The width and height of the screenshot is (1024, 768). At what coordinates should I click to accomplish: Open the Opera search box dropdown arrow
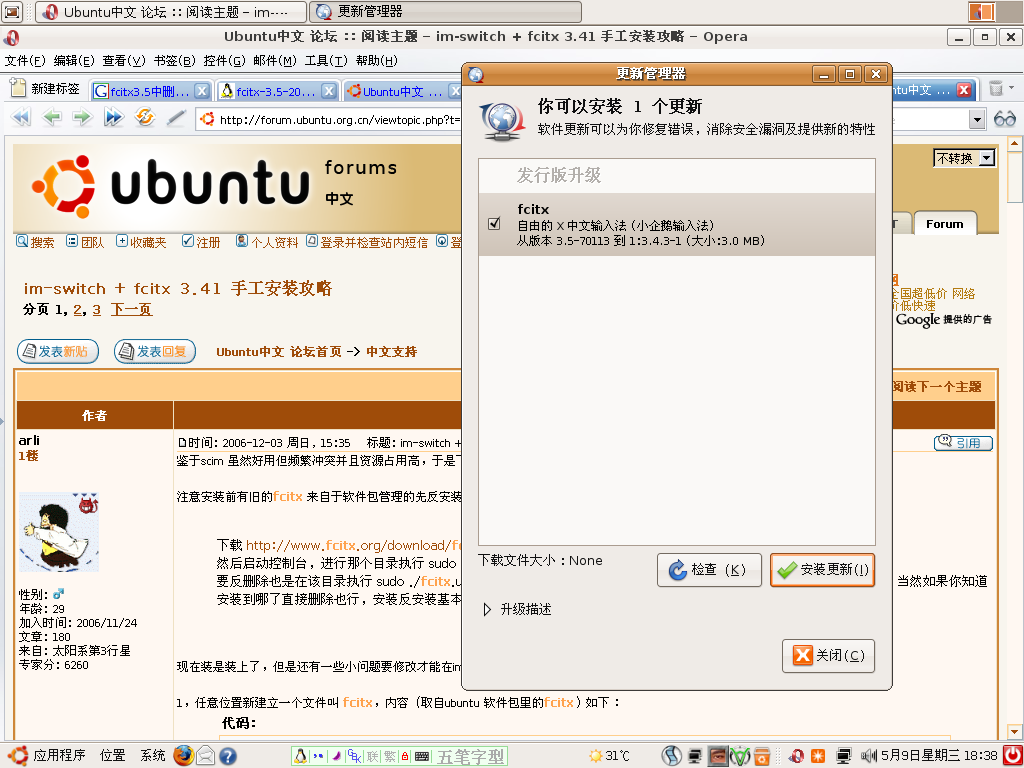coord(977,119)
